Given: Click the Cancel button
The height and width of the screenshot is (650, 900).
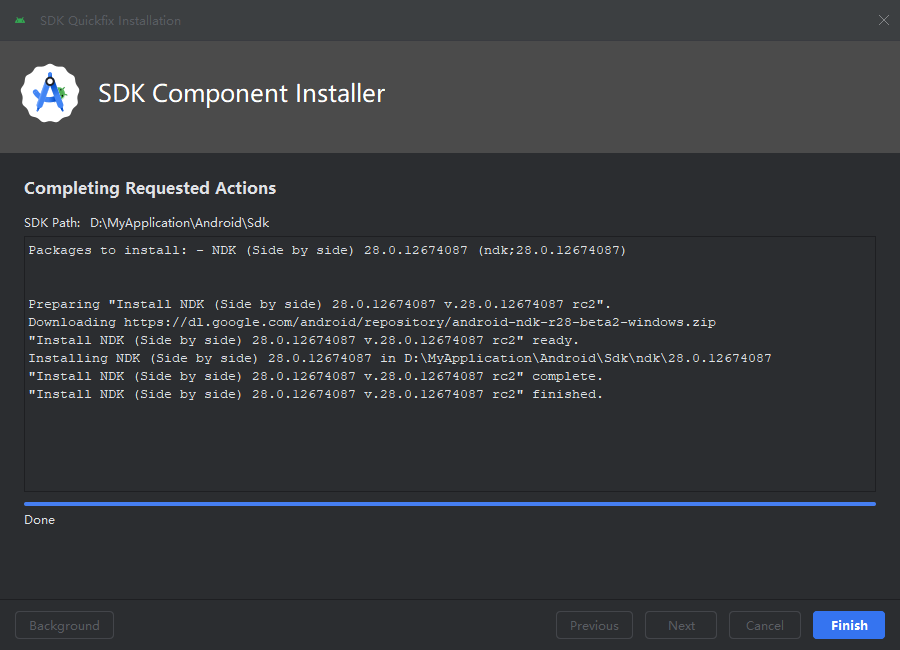Looking at the screenshot, I should [765, 625].
